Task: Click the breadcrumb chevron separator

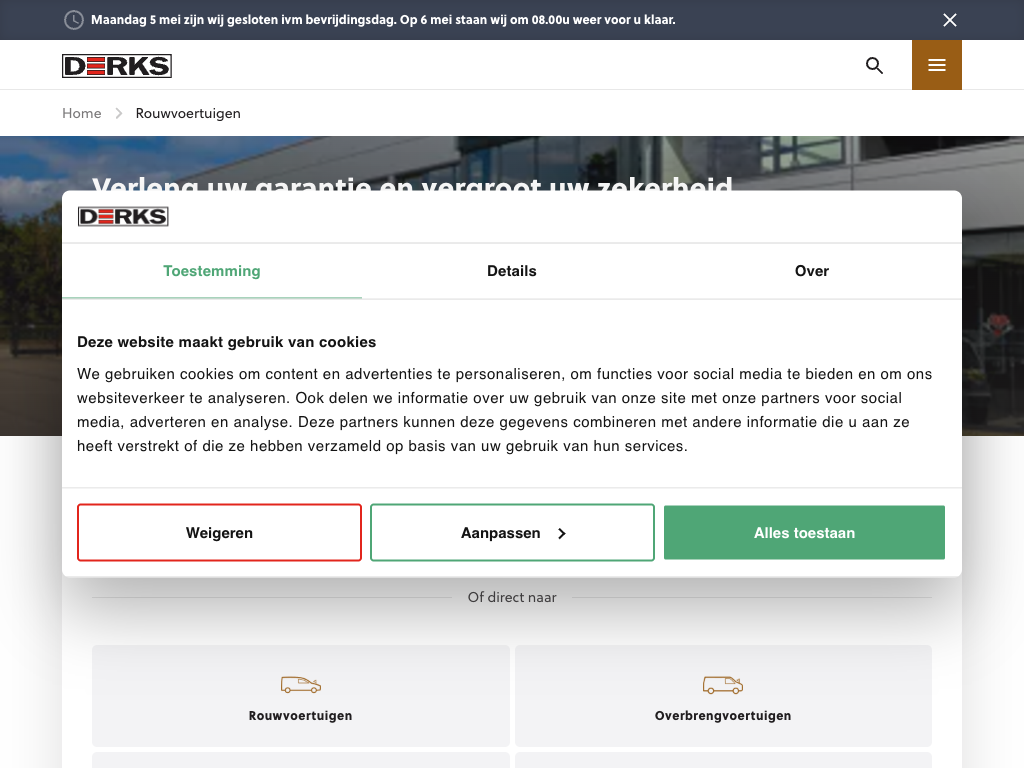Action: 119,113
